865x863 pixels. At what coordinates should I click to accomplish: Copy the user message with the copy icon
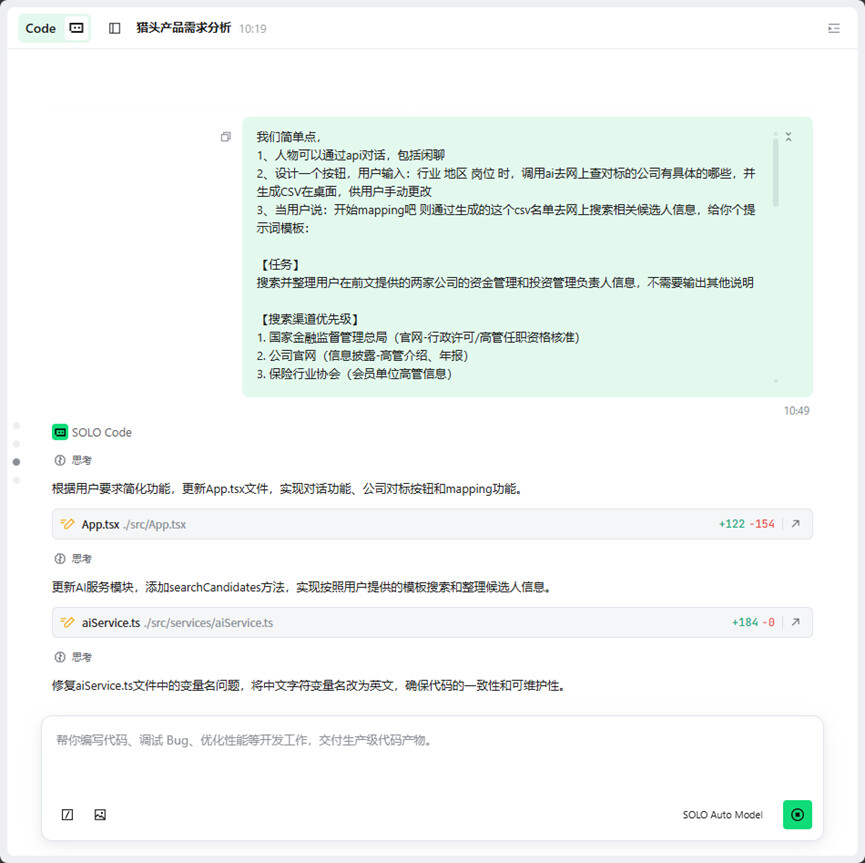pos(226,137)
